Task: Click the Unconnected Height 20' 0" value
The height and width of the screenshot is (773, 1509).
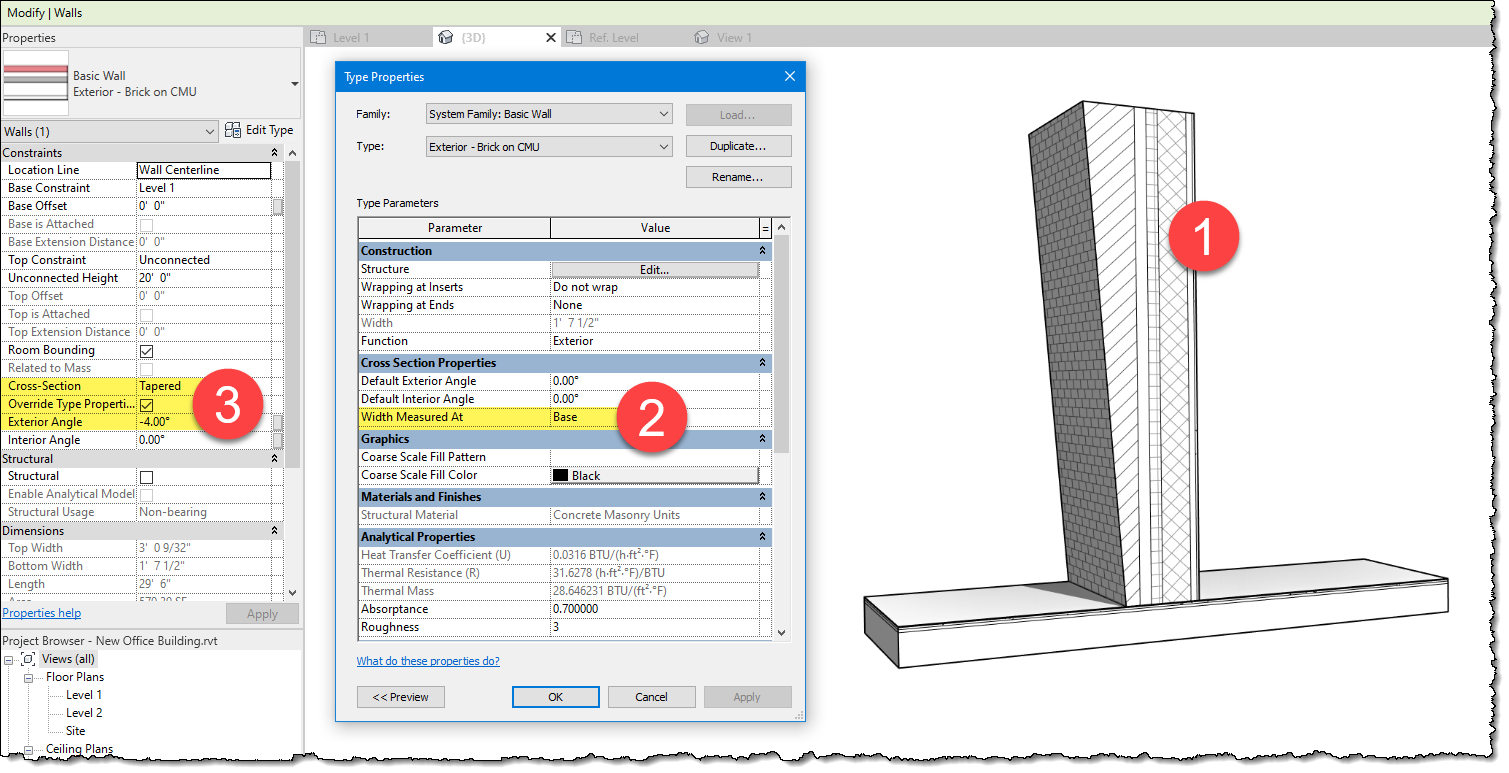Action: pos(204,278)
